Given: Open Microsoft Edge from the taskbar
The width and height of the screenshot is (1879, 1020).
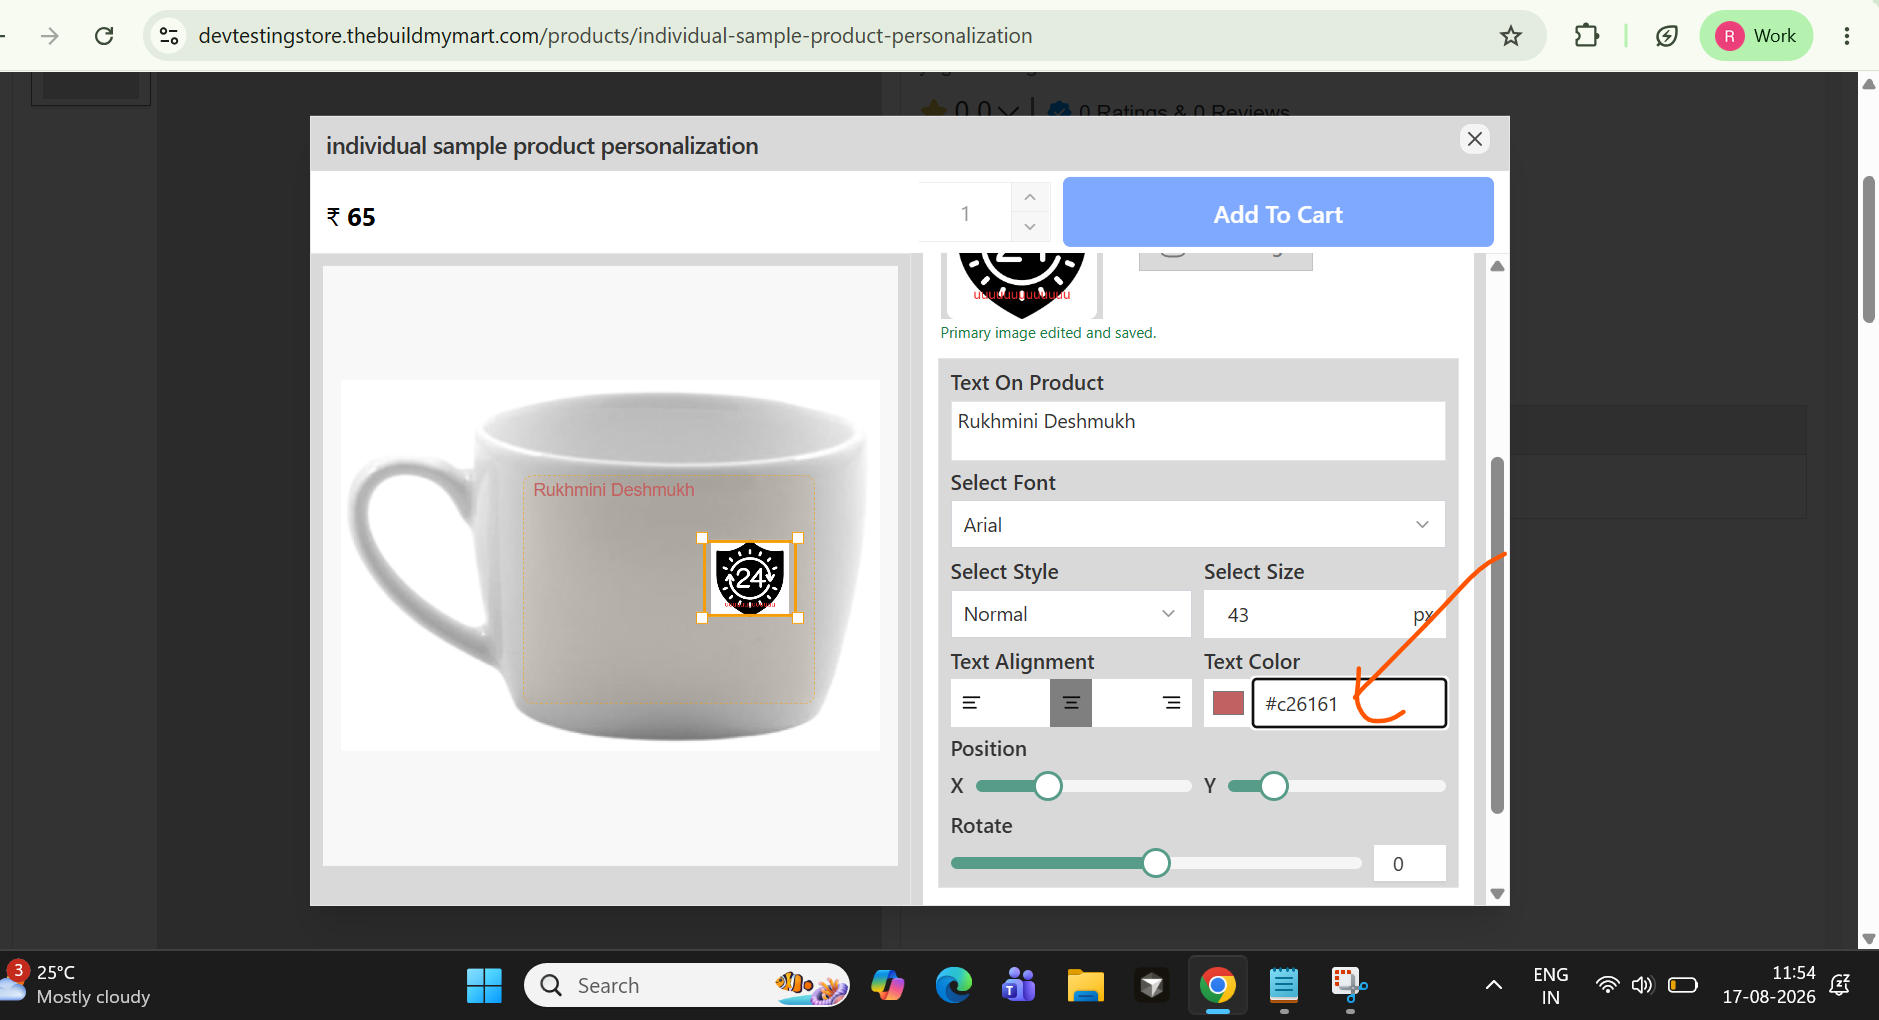Looking at the screenshot, I should click(953, 986).
